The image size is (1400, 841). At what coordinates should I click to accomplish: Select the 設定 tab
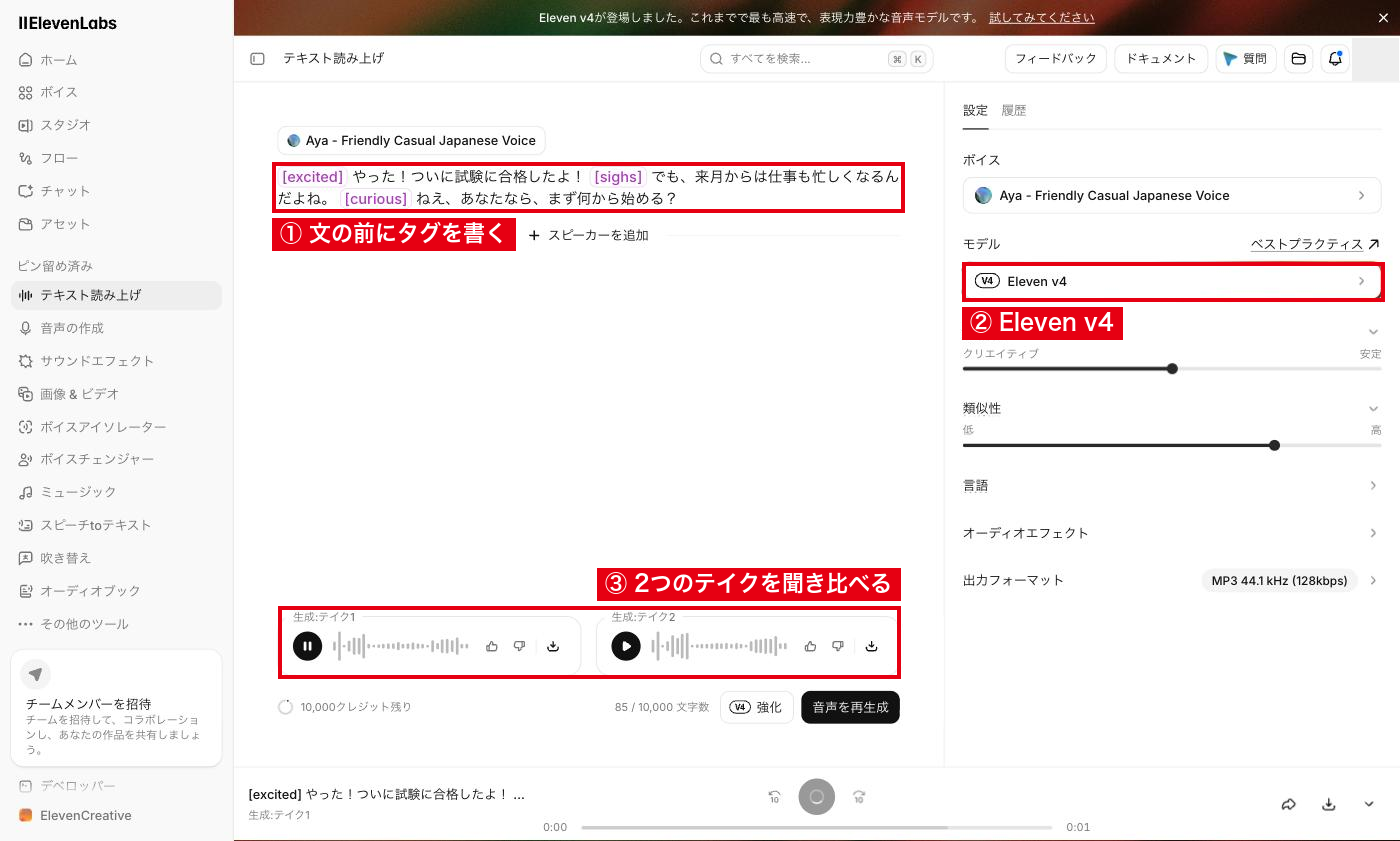(975, 111)
